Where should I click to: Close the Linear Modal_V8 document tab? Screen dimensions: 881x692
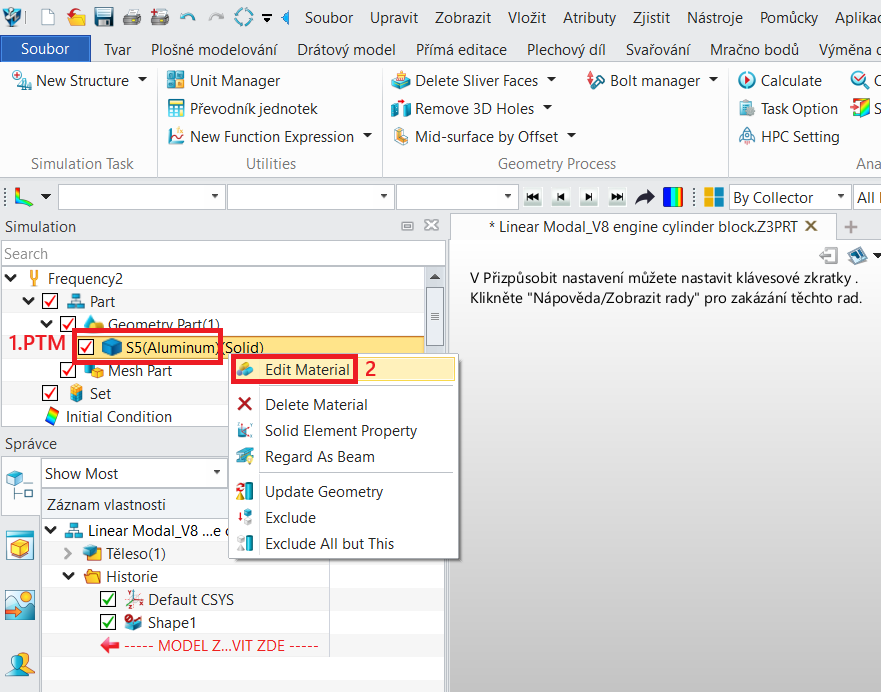pos(811,226)
